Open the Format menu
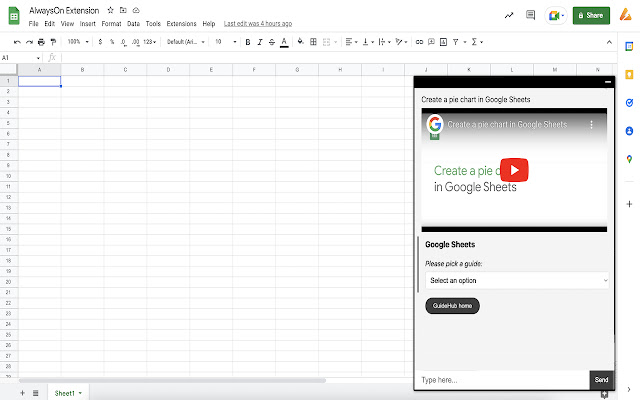 [x=111, y=24]
